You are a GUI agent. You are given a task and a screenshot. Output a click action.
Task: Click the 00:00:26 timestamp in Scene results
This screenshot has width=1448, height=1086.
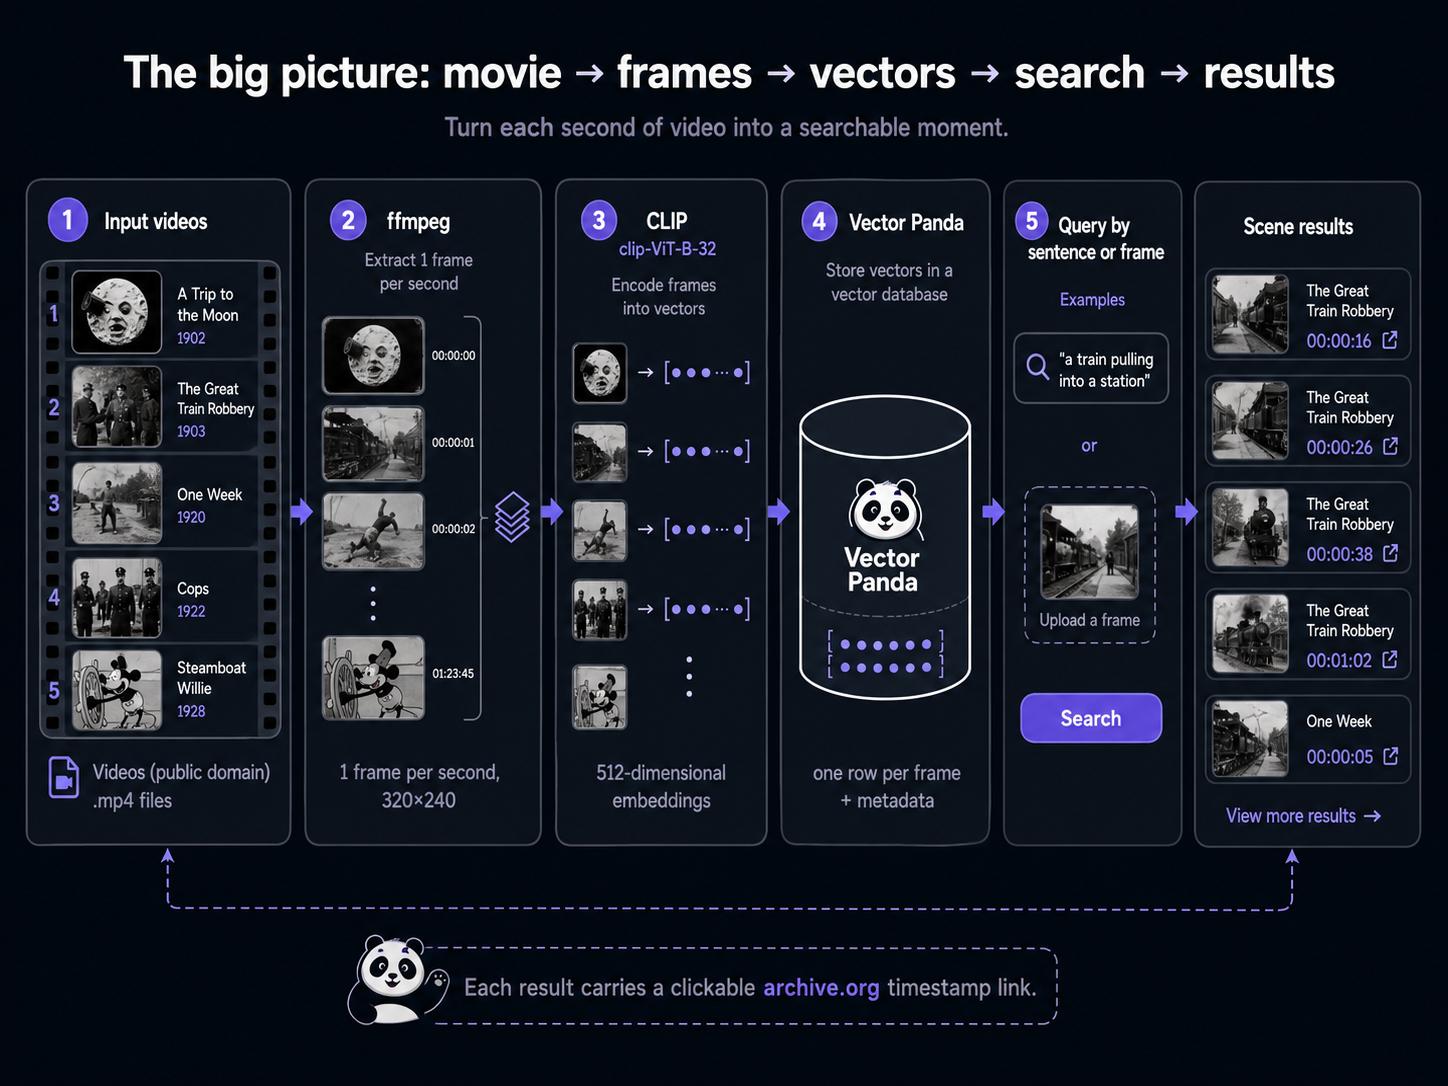1339,447
